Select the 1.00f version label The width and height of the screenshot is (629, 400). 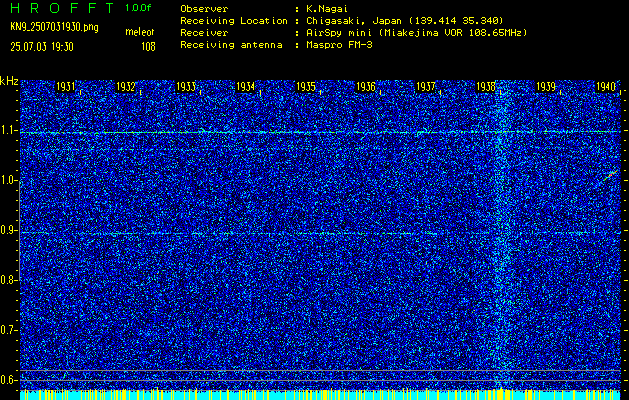click(138, 8)
